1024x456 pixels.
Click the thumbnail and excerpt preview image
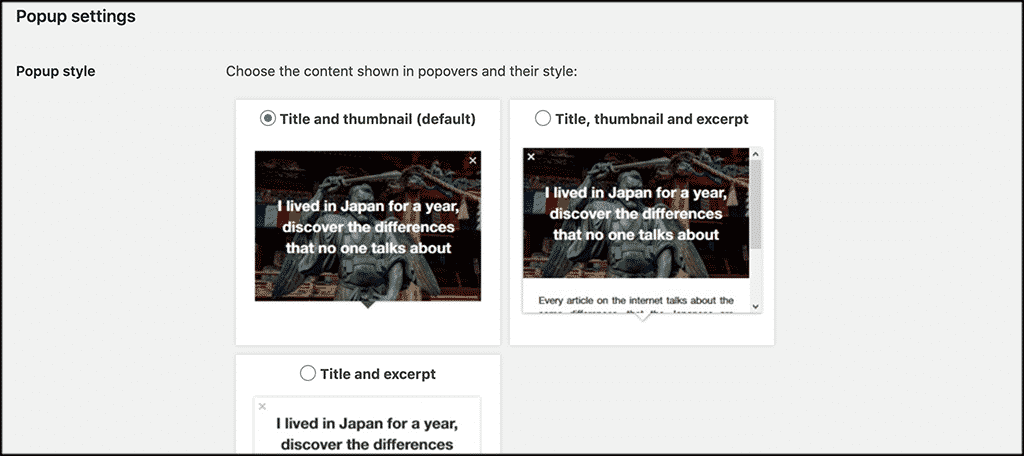pos(636,213)
